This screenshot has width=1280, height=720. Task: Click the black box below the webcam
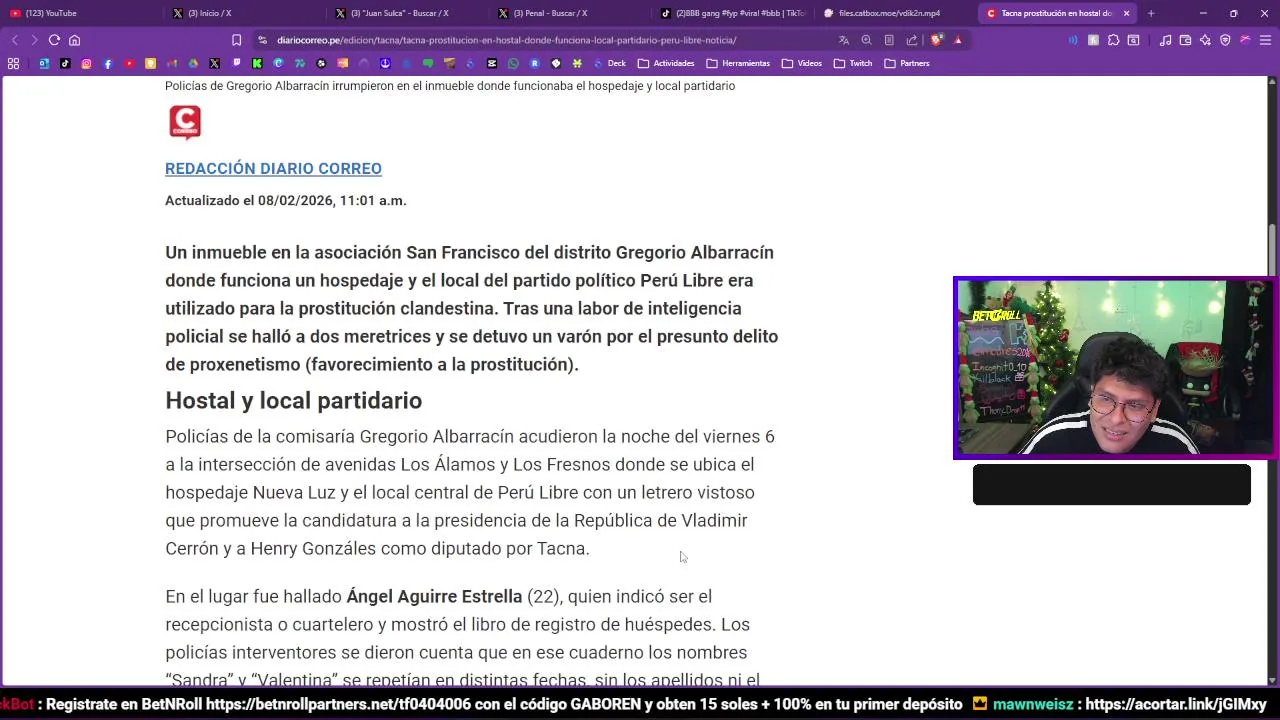1111,484
